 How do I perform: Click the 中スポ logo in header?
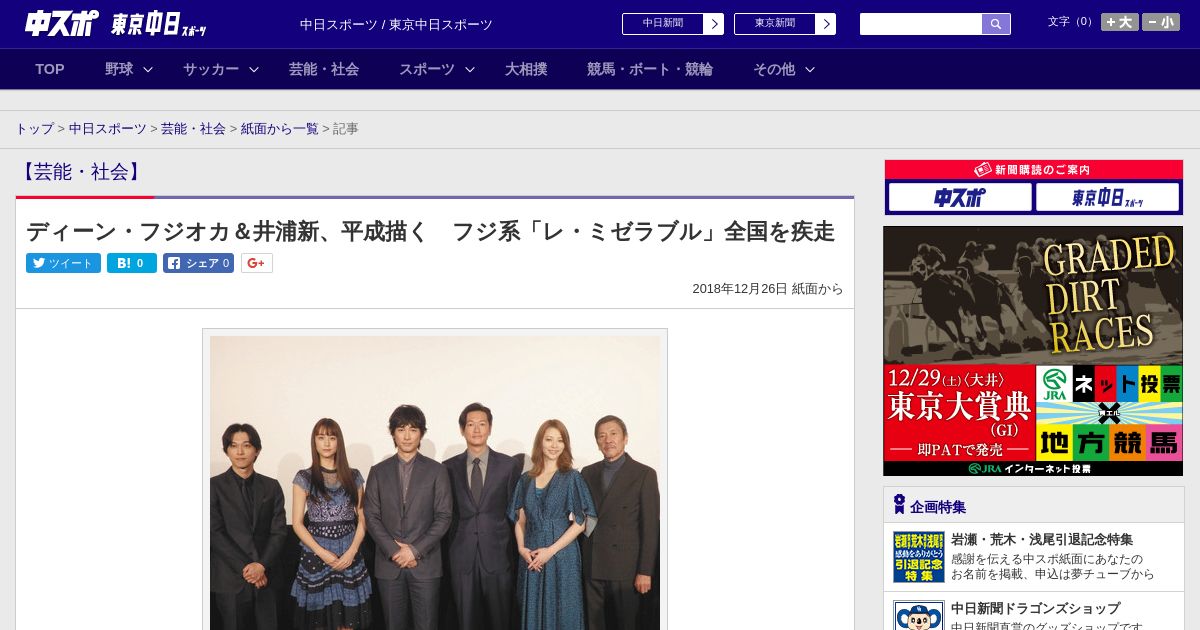[x=61, y=24]
